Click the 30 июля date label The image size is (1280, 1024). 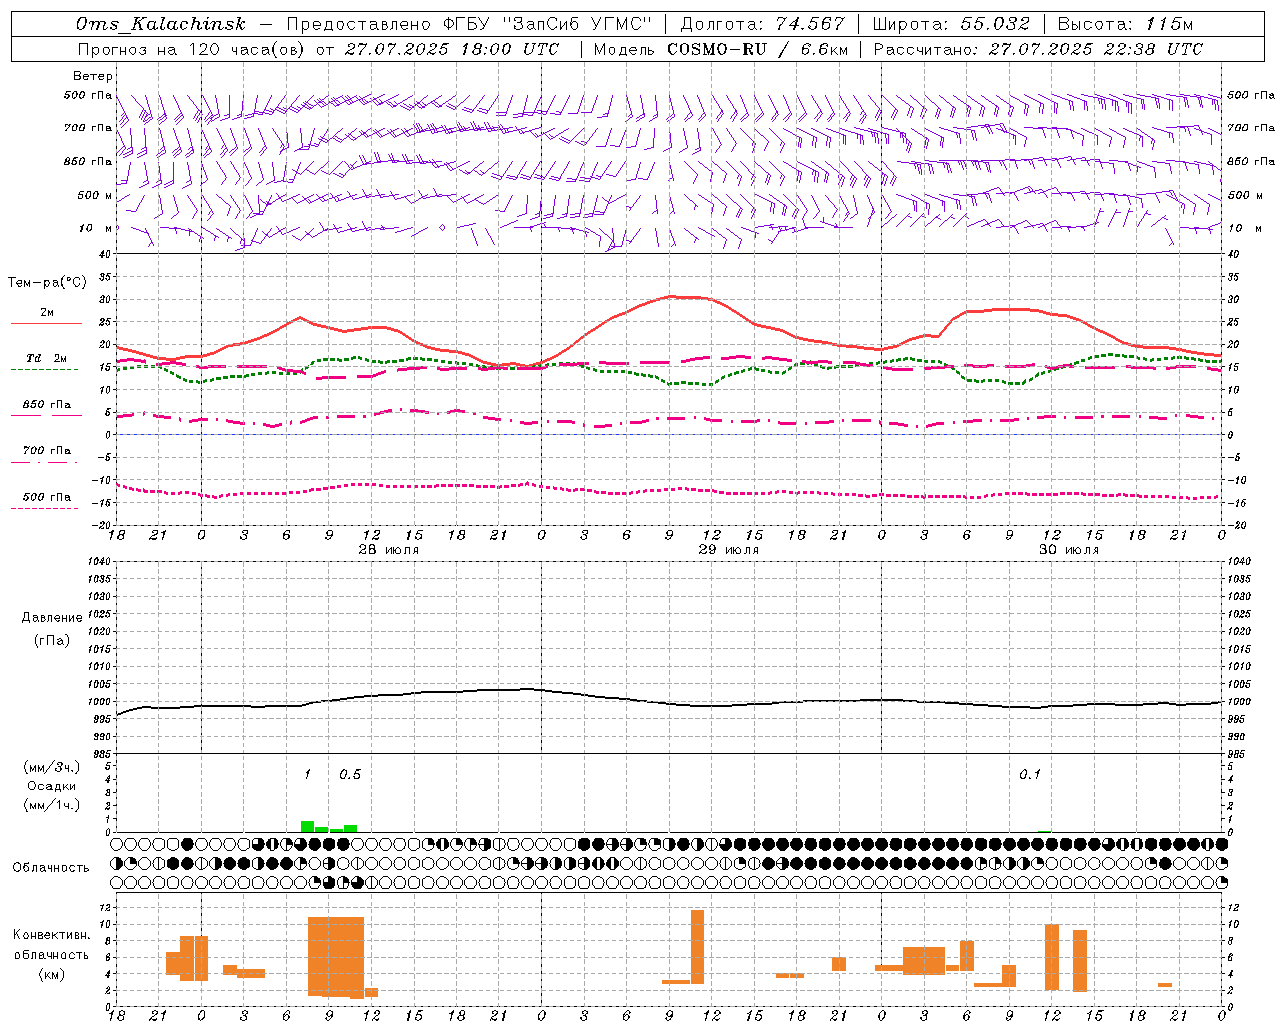coord(1069,550)
